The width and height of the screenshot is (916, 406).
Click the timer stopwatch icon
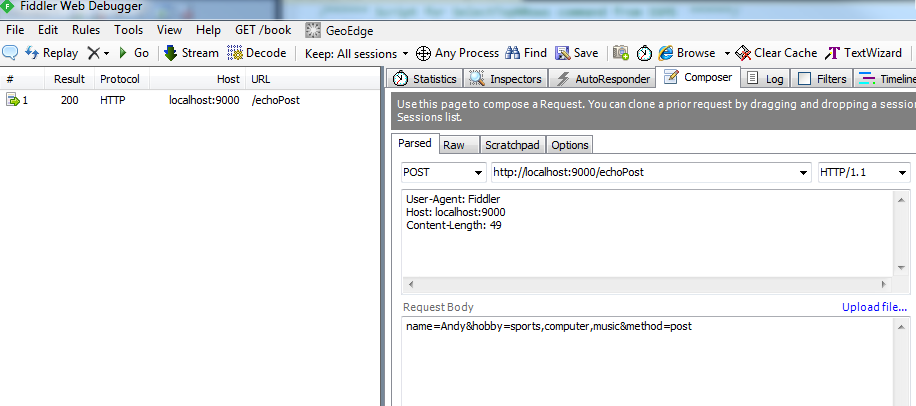[644, 53]
